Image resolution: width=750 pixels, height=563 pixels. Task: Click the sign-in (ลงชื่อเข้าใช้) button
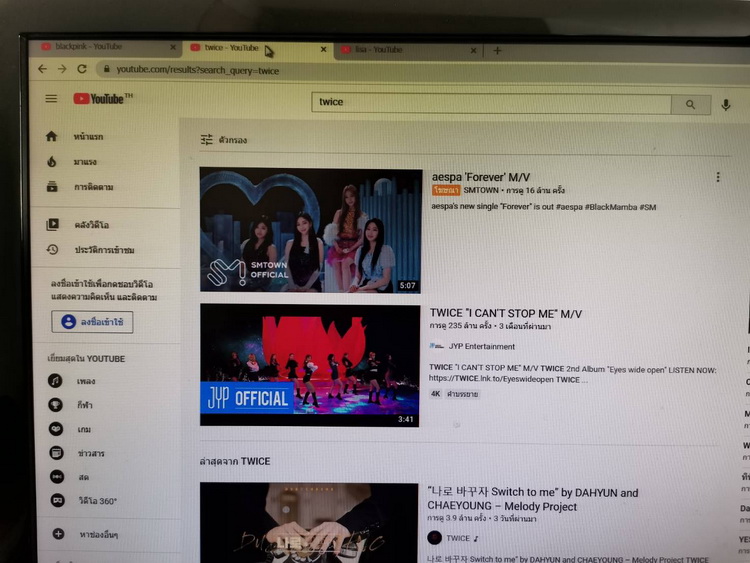click(x=92, y=322)
